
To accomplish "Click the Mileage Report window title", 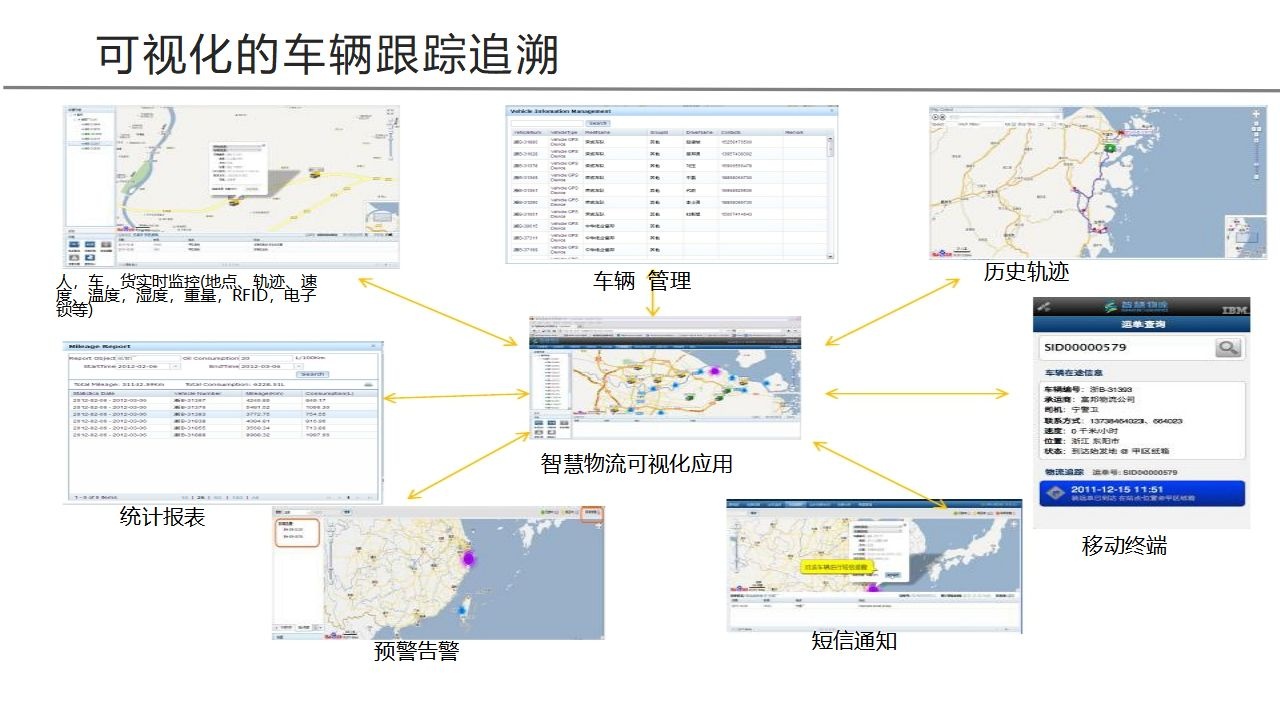I will (x=99, y=346).
